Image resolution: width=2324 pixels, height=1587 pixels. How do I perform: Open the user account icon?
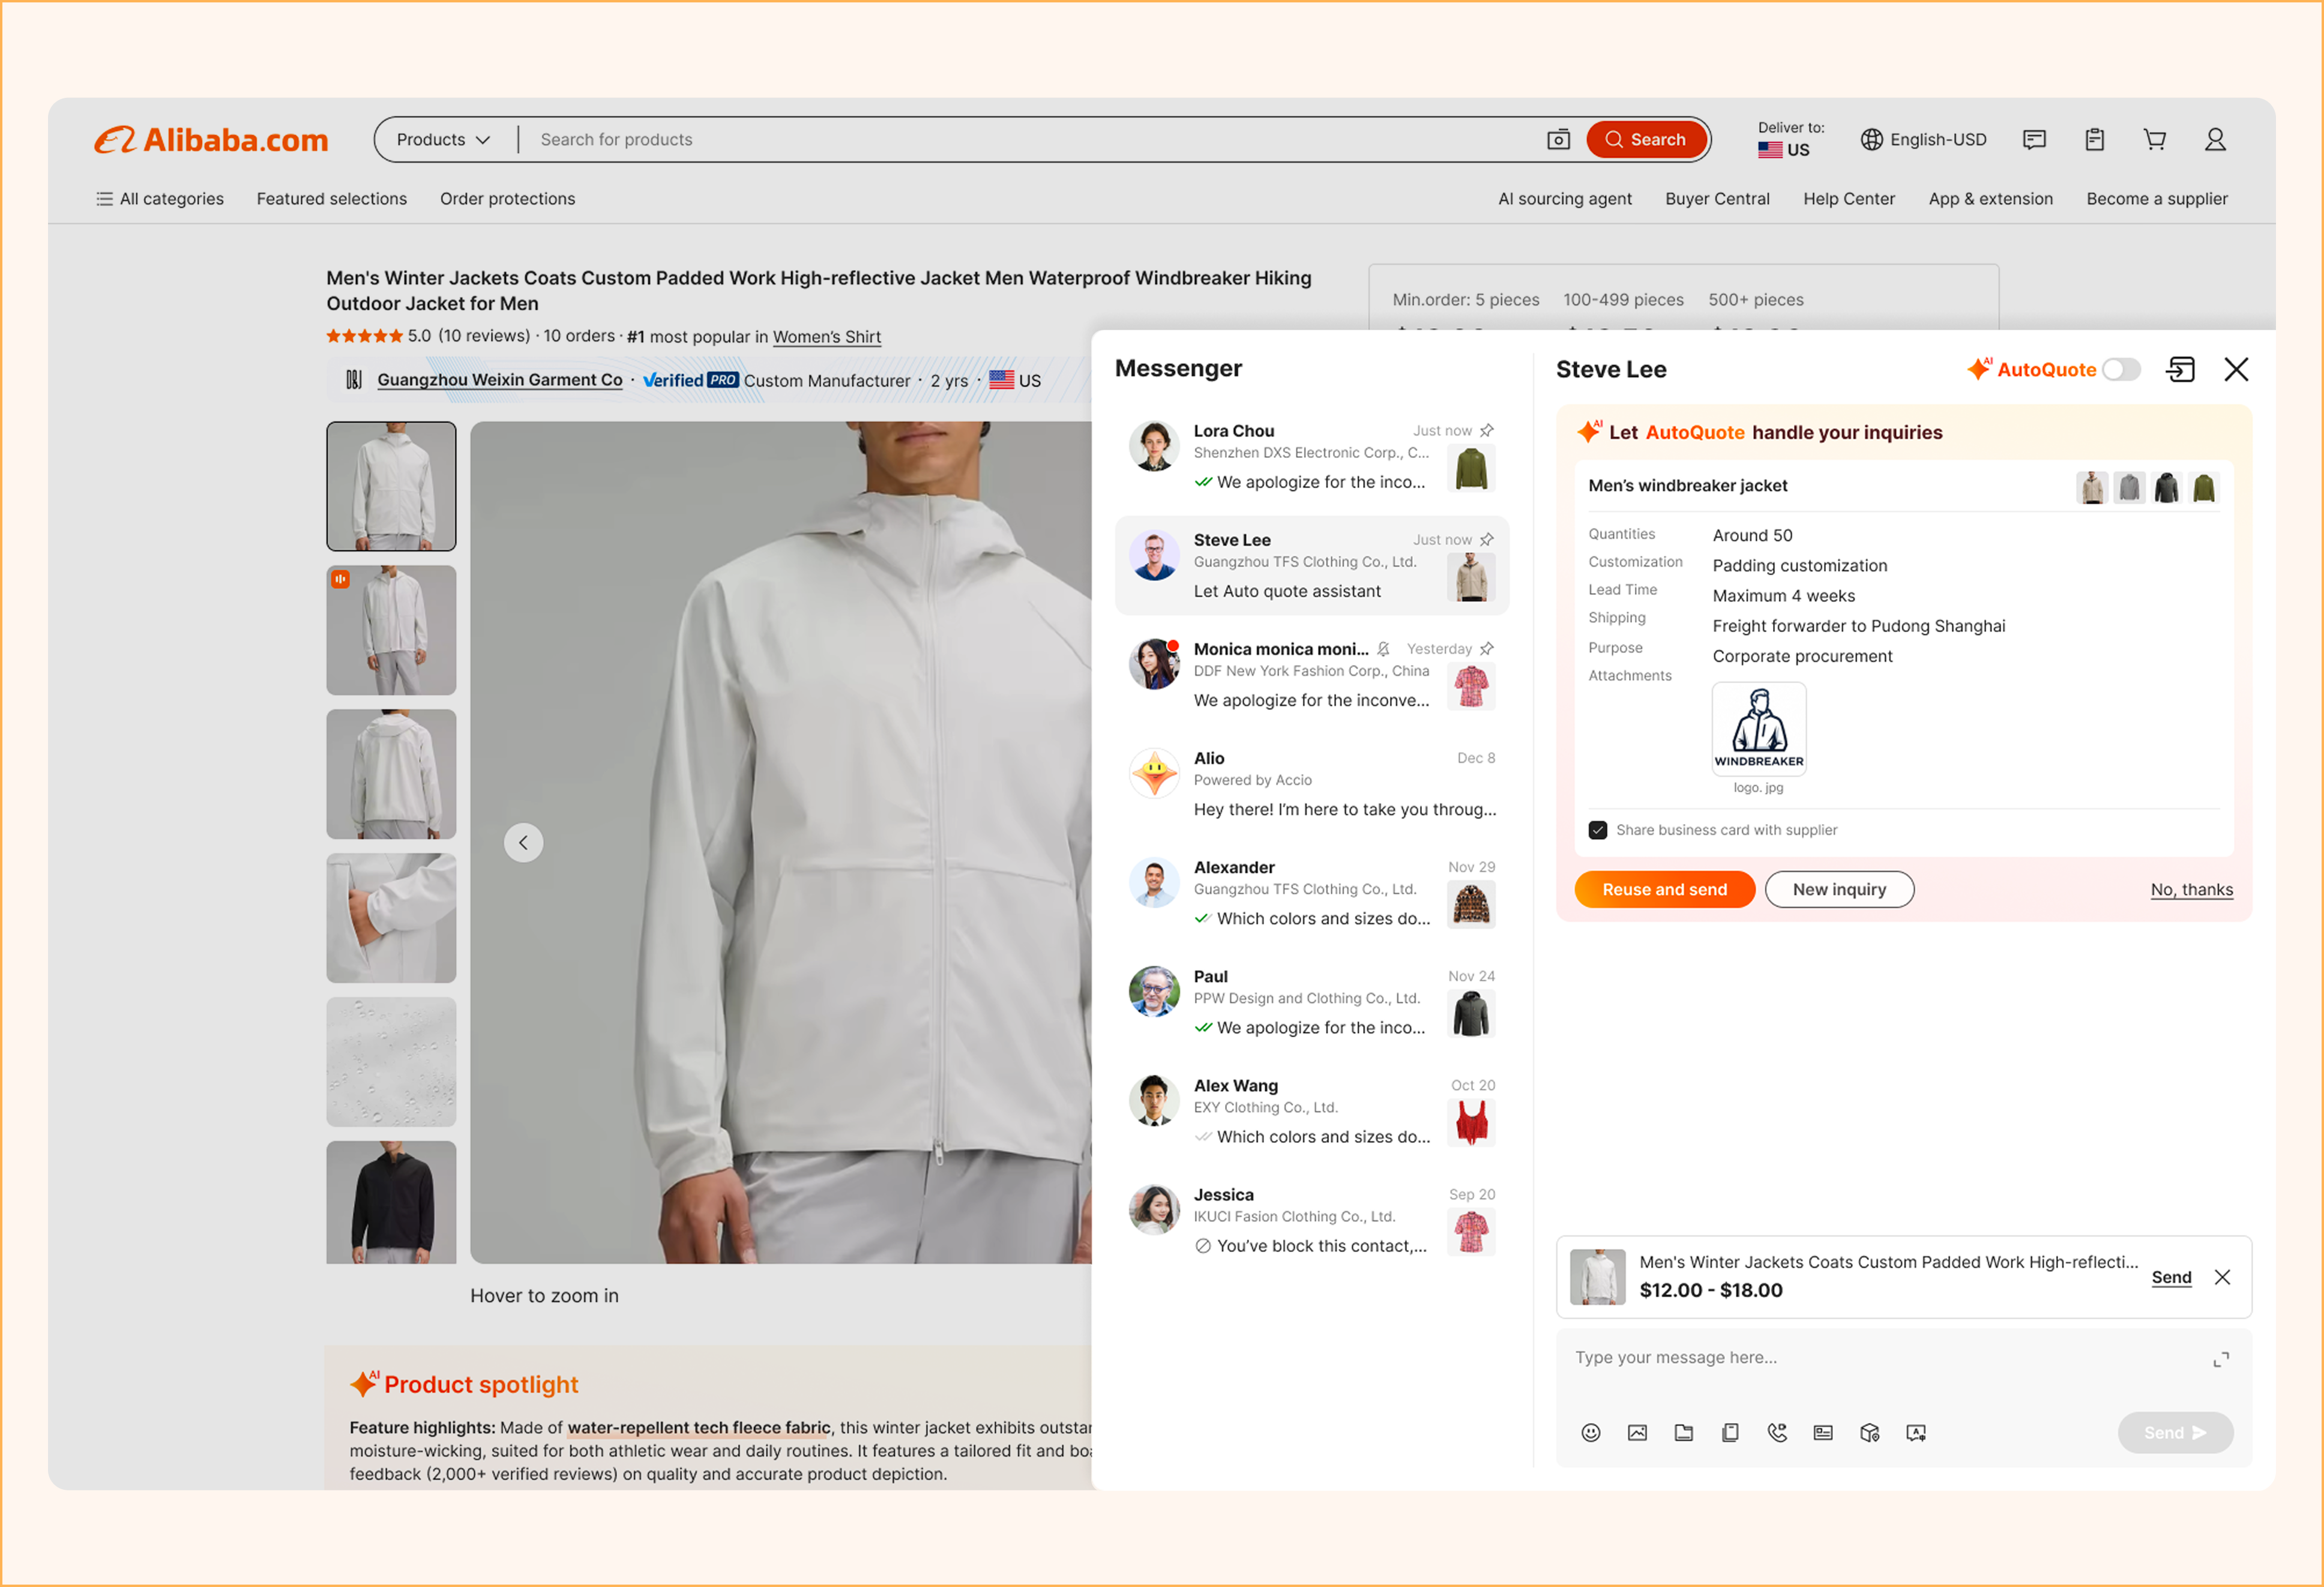point(2215,139)
